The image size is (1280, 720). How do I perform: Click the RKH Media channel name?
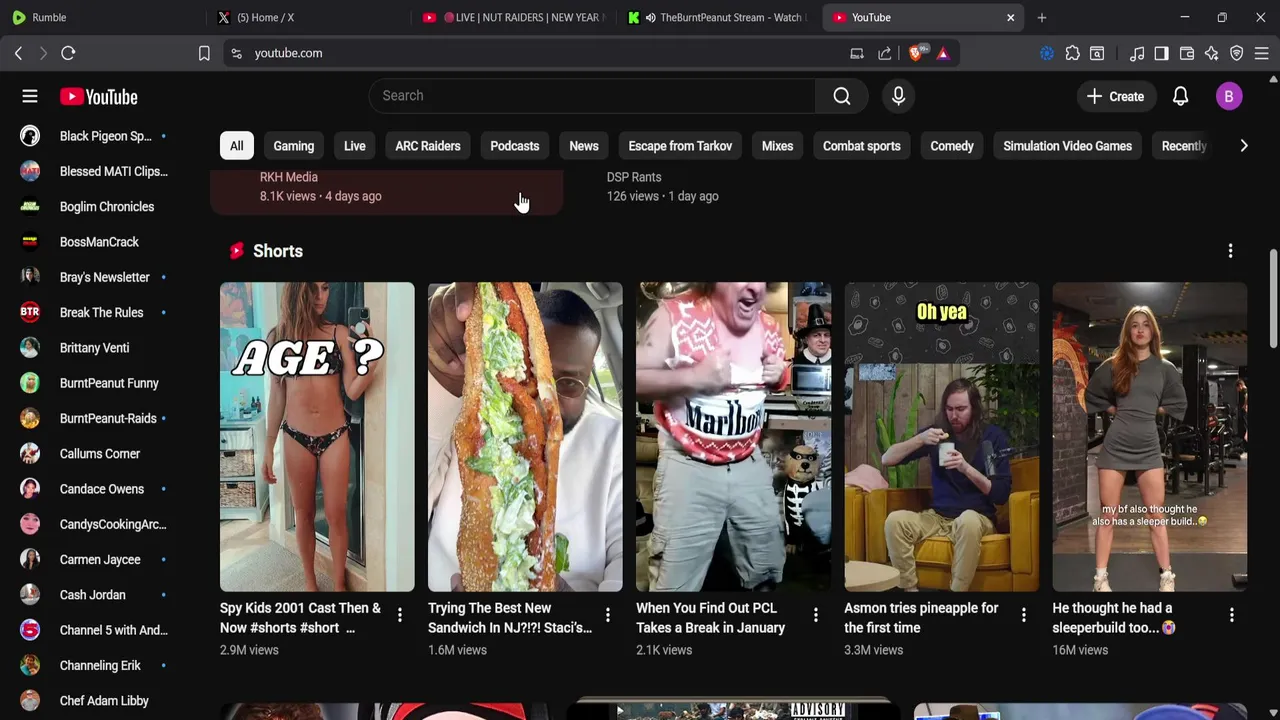(x=289, y=177)
